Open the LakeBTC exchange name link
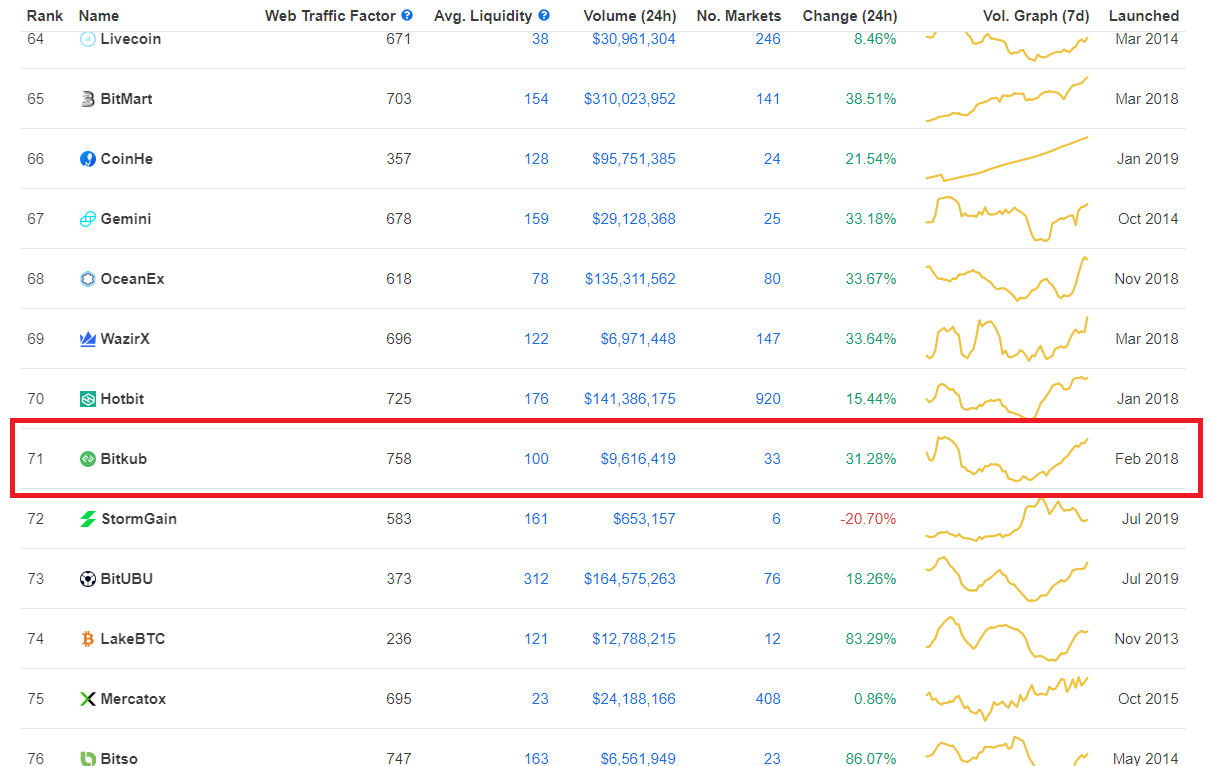The image size is (1224, 766). (x=133, y=639)
